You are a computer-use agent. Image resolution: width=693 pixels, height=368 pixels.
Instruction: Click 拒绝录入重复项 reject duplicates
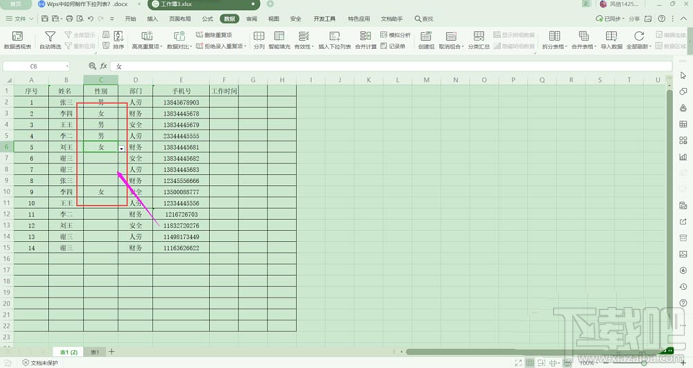tap(221, 46)
